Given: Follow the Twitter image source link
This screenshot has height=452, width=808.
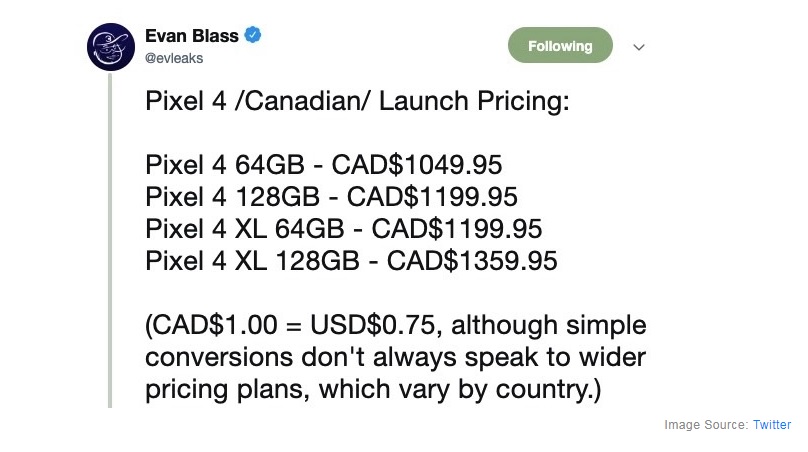Looking at the screenshot, I should pos(772,425).
